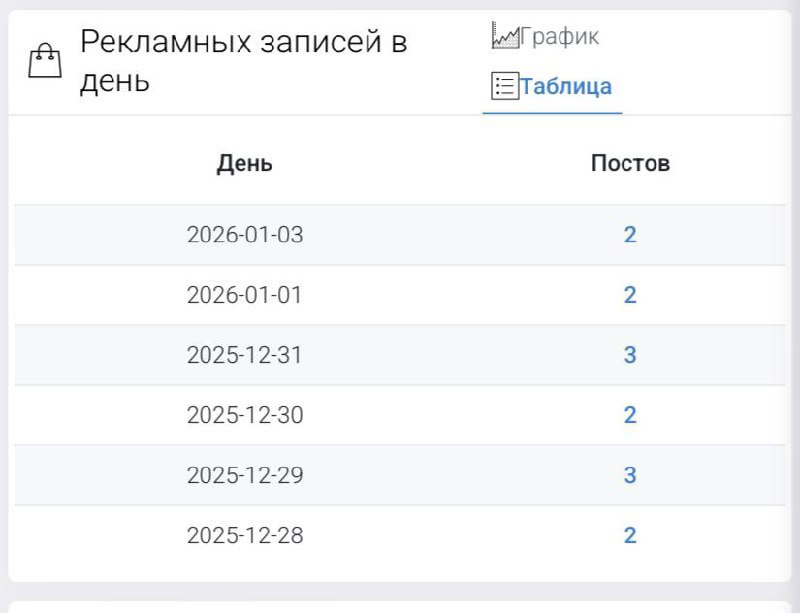Open post count for 2025-12-30

point(630,415)
